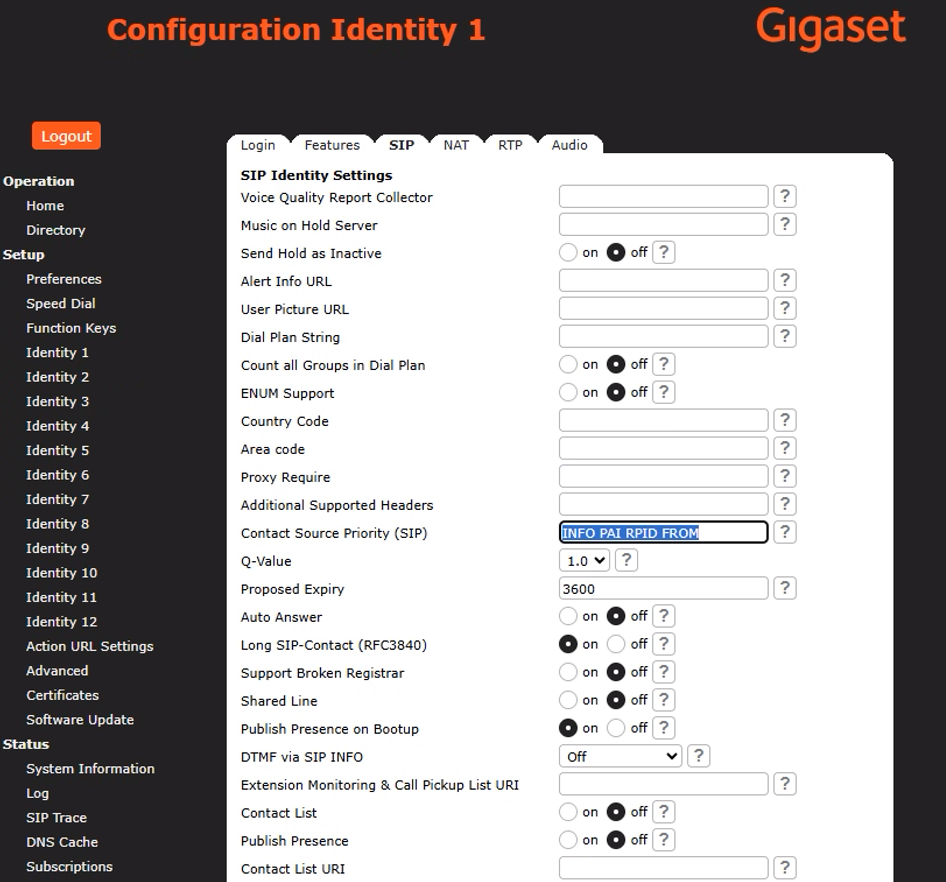Image resolution: width=946 pixels, height=882 pixels.
Task: Expand the Q-Value dropdown
Action: point(584,561)
